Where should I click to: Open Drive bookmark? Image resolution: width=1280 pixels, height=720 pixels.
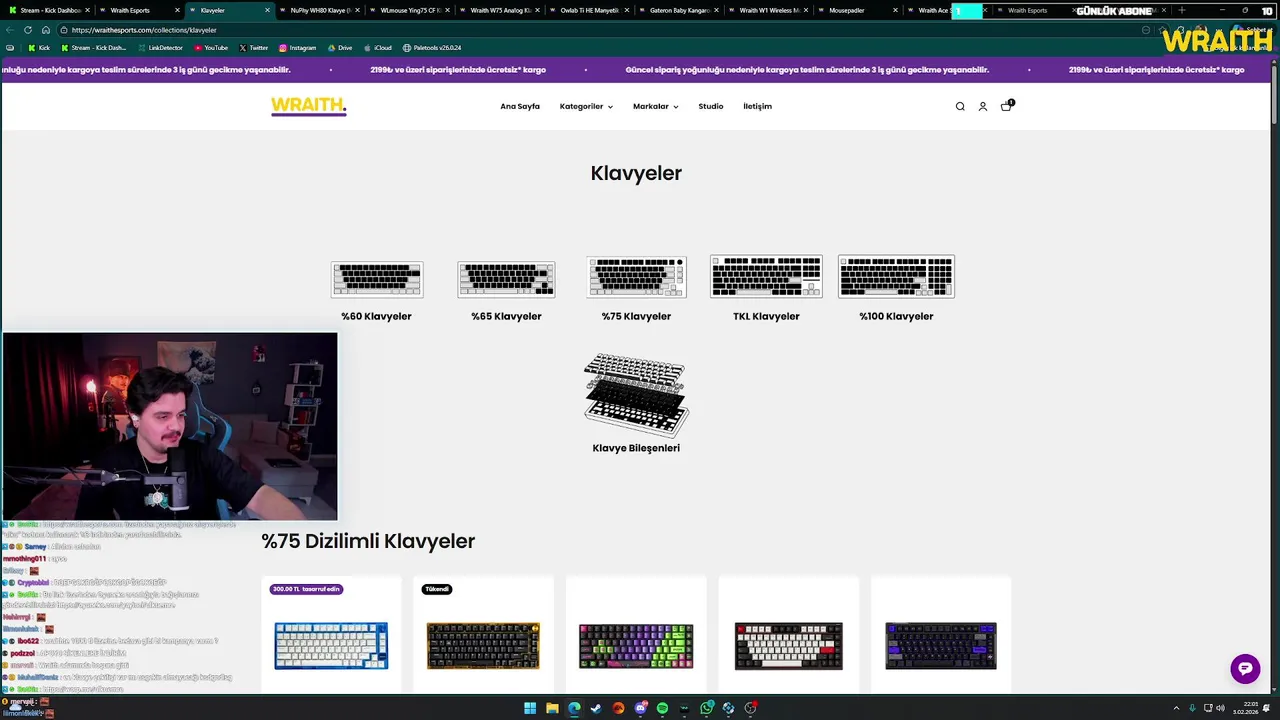(340, 48)
